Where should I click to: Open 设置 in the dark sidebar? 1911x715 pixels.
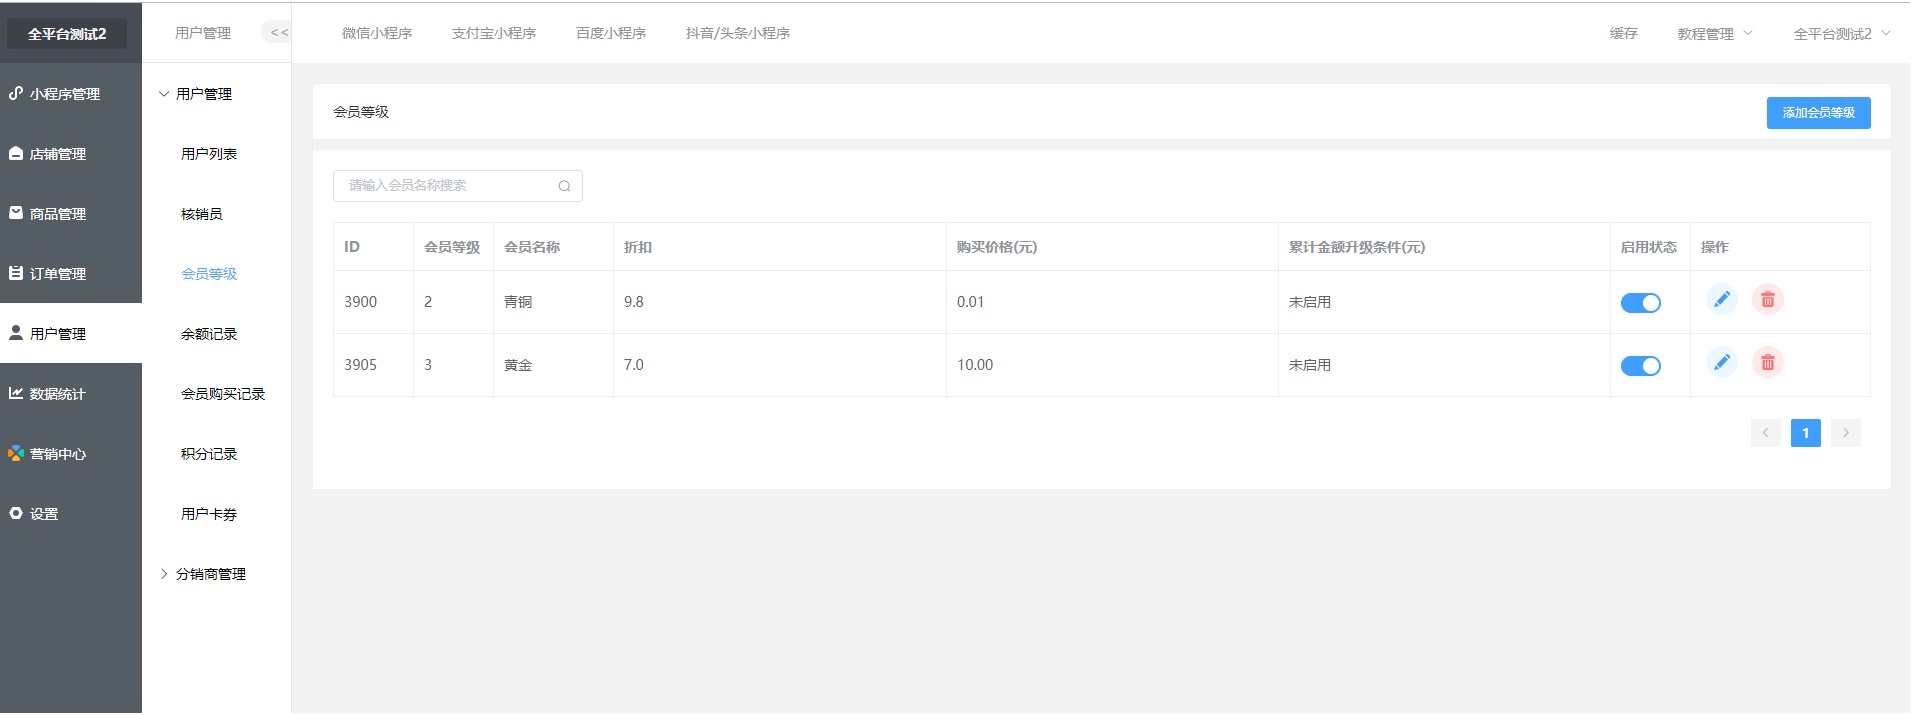[70, 514]
